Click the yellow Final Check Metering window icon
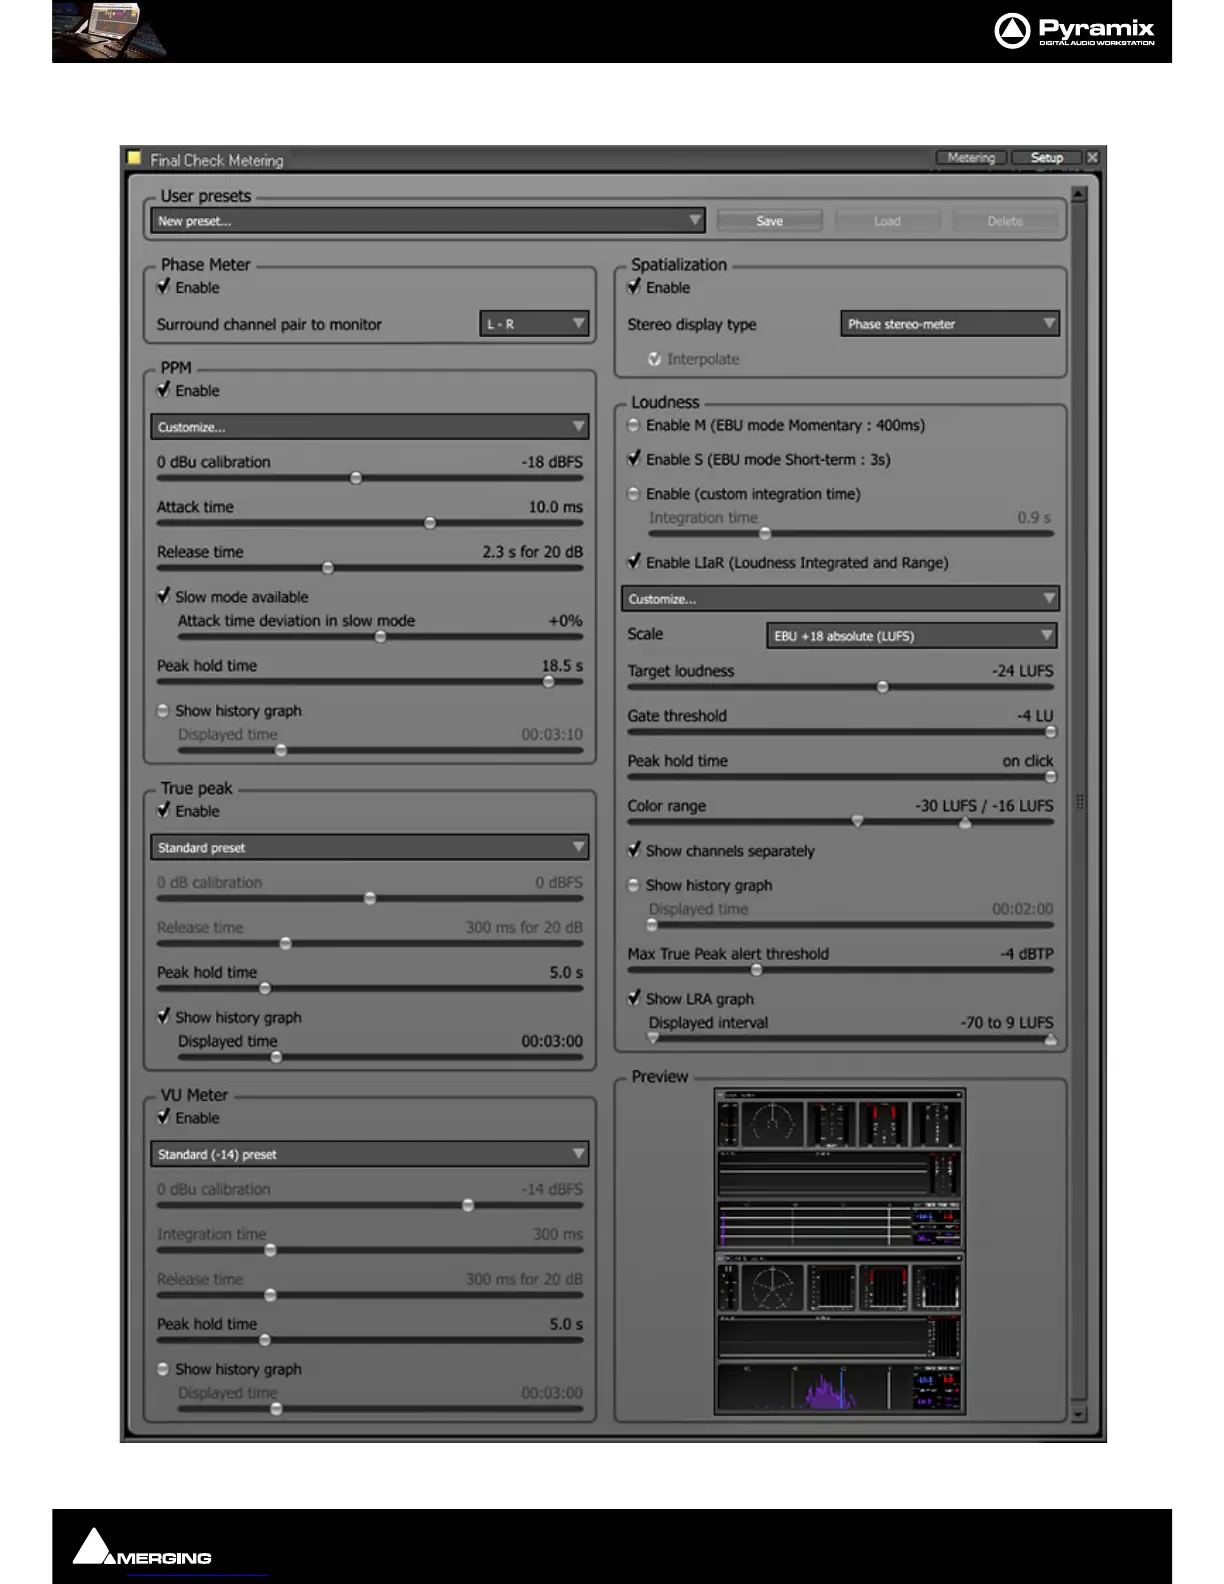The width and height of the screenshot is (1224, 1584). coord(134,158)
